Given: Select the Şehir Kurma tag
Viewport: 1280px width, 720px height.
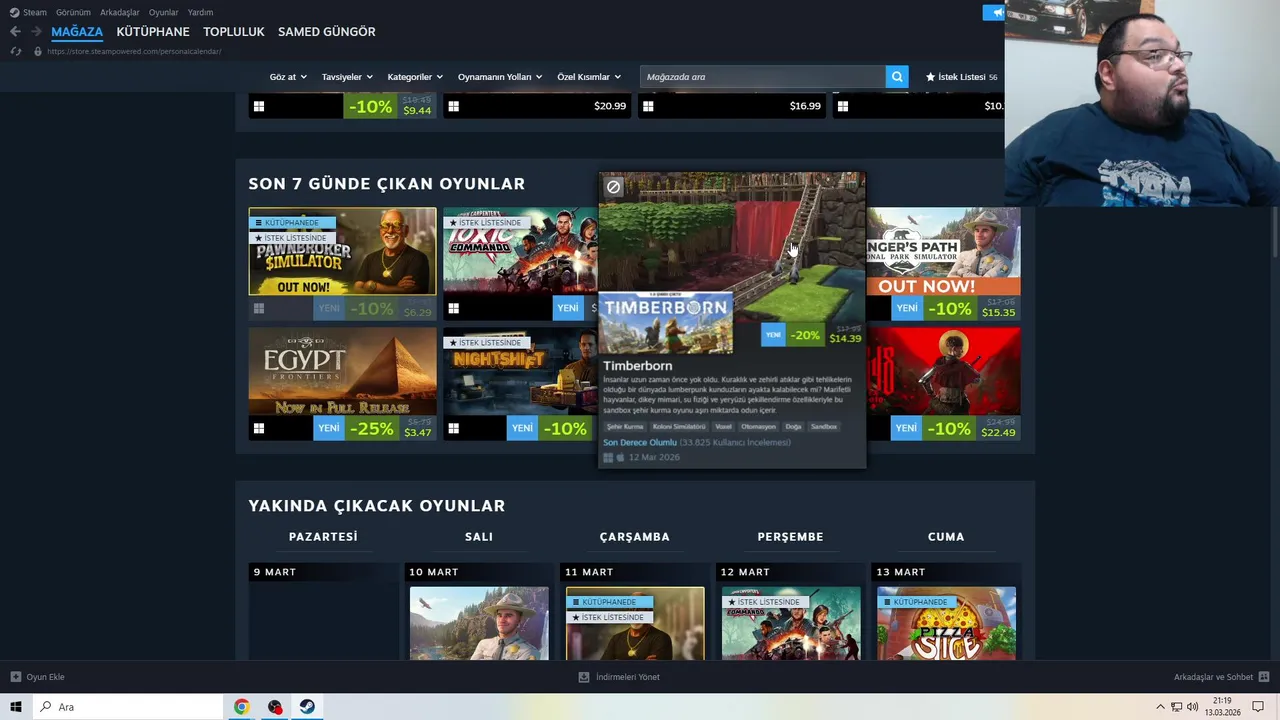Looking at the screenshot, I should [625, 427].
